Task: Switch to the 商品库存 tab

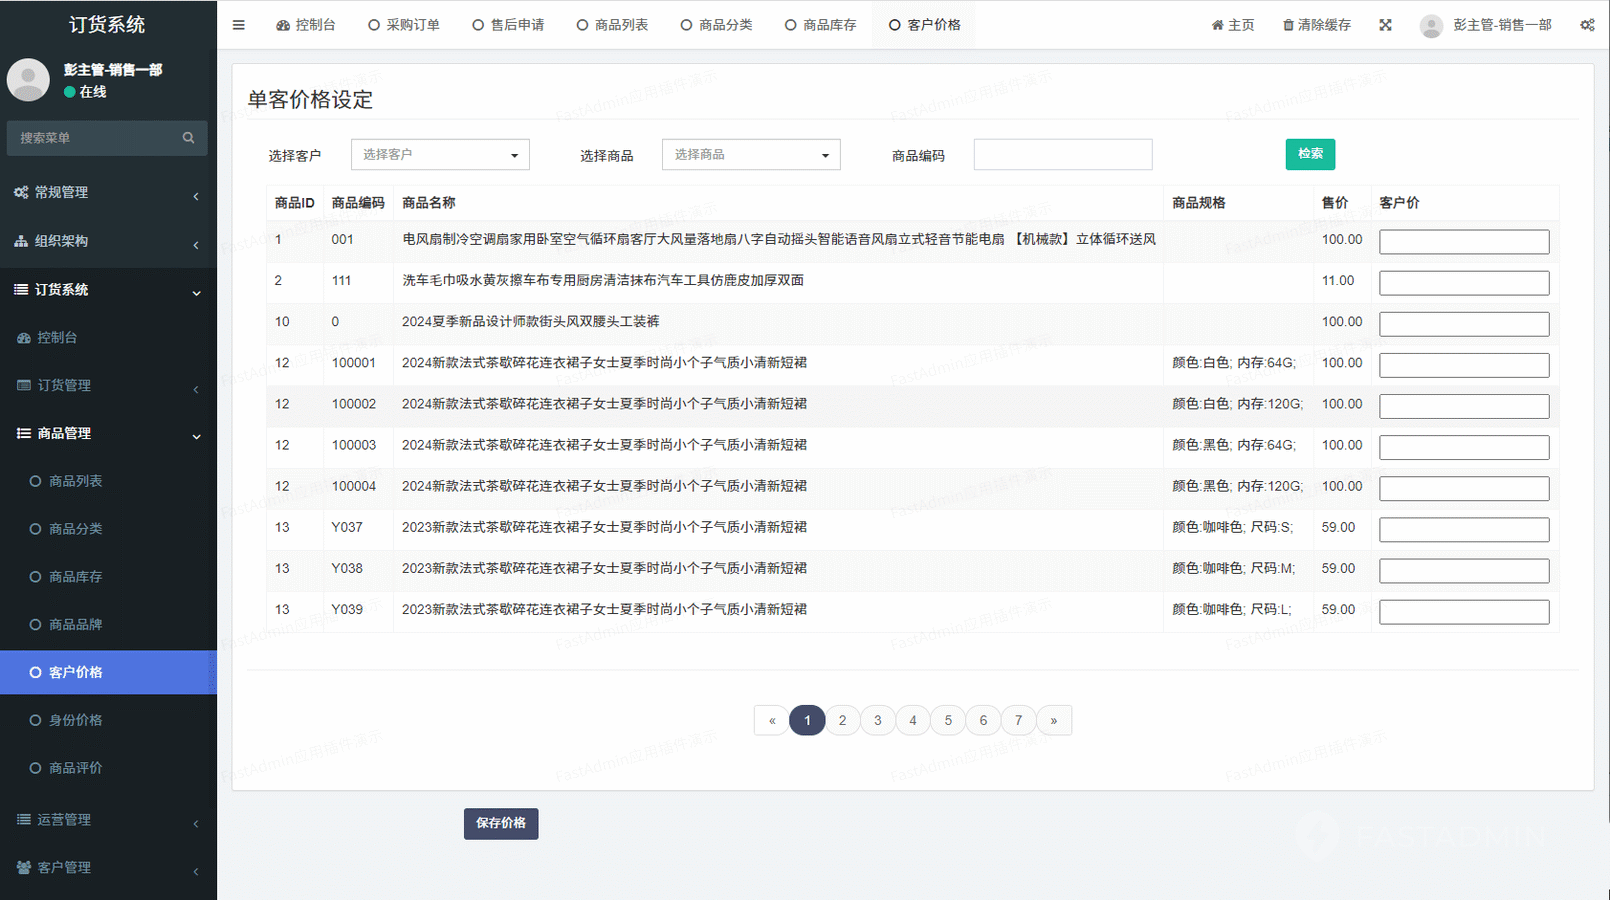Action: pos(820,25)
